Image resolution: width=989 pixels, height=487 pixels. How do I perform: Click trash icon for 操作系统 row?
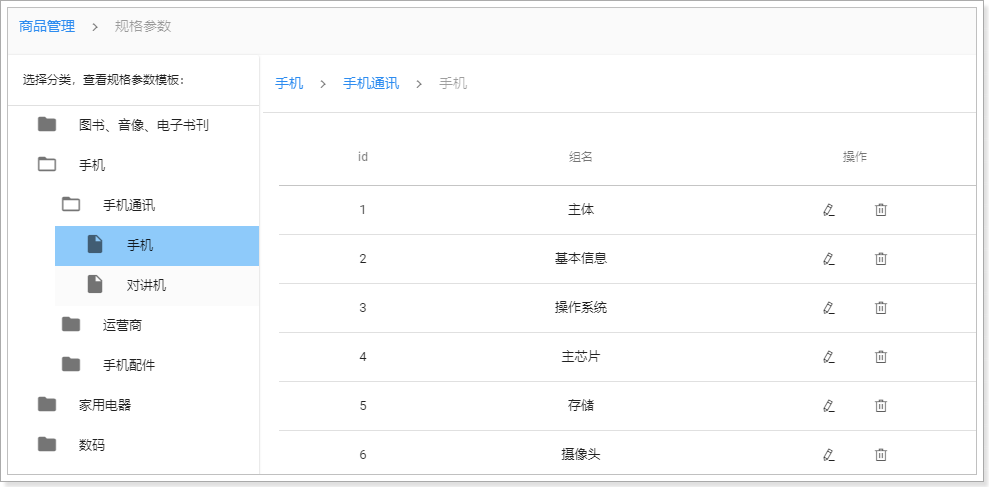(x=881, y=308)
